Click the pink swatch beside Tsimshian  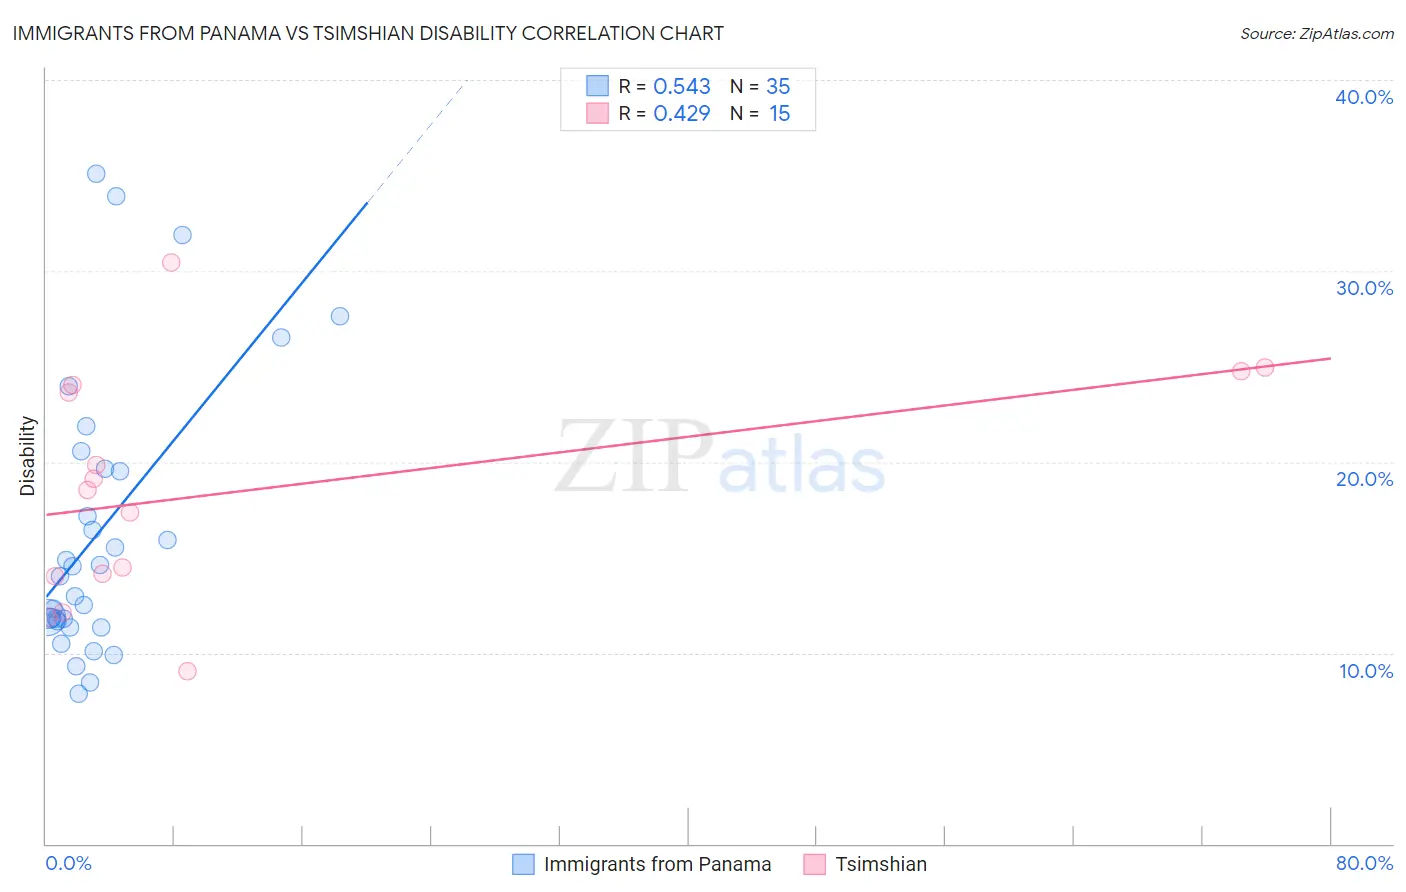(814, 864)
